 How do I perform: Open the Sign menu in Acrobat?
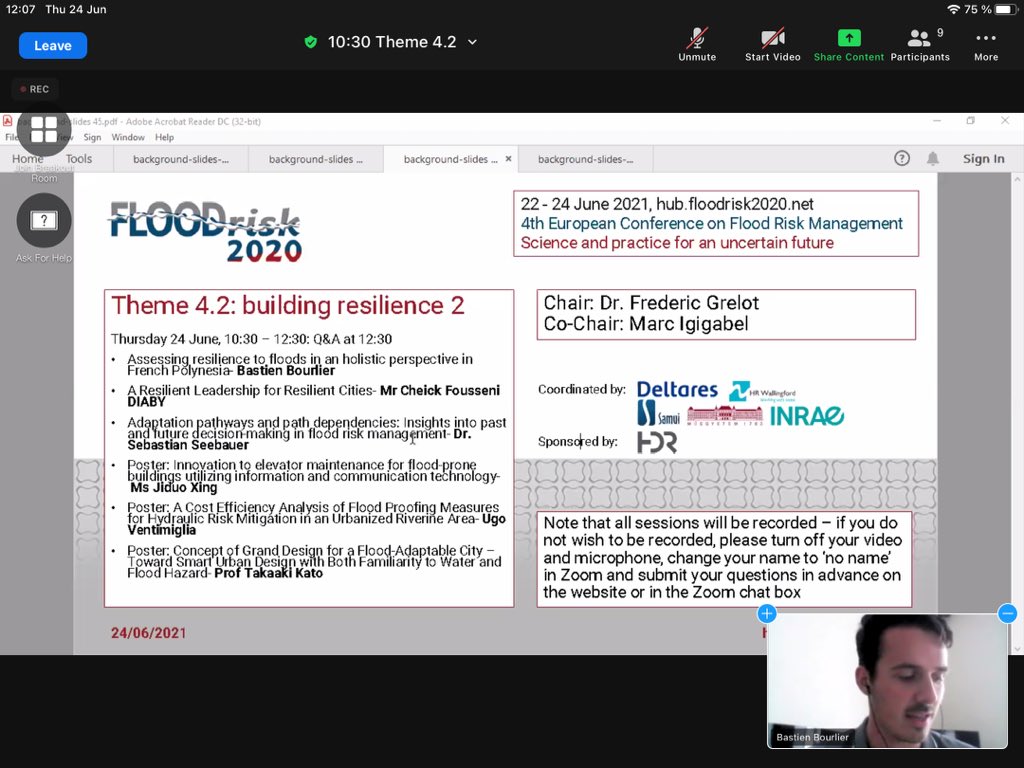[x=92, y=137]
